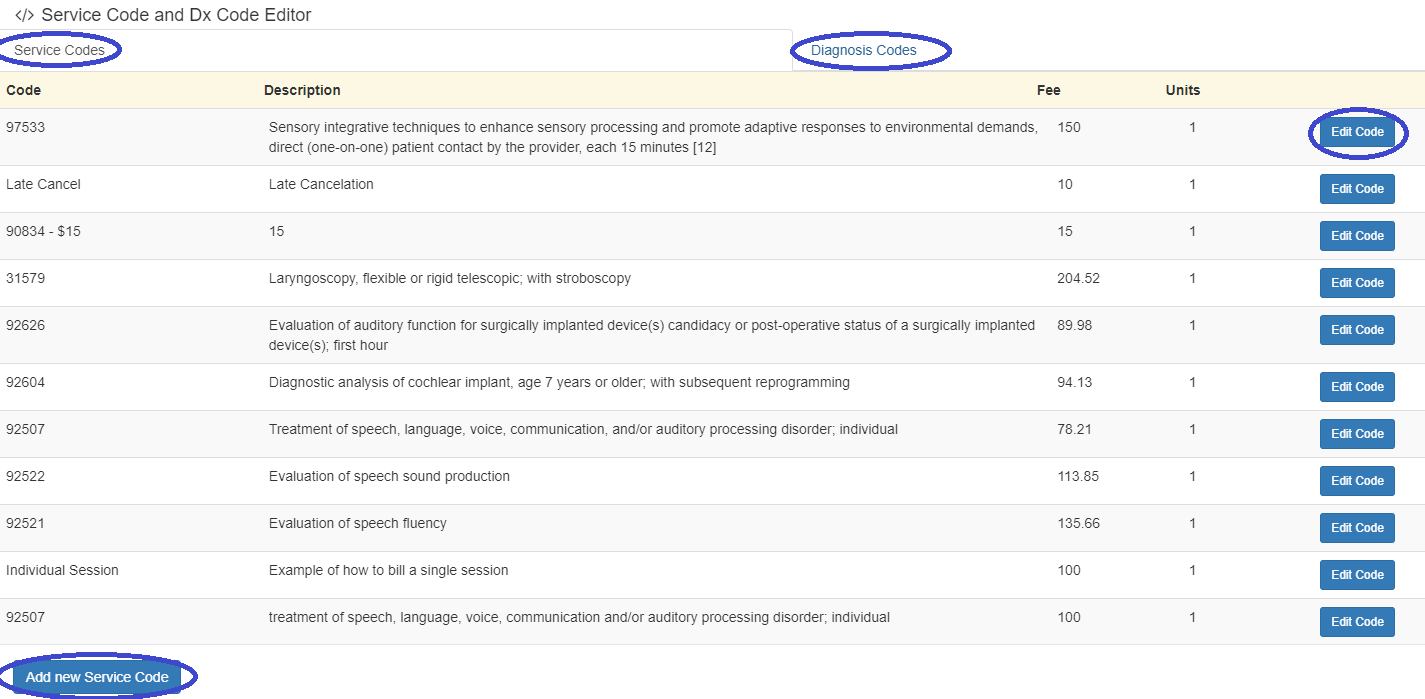Click Edit Code for 92626
The height and width of the screenshot is (699, 1425).
click(x=1356, y=330)
